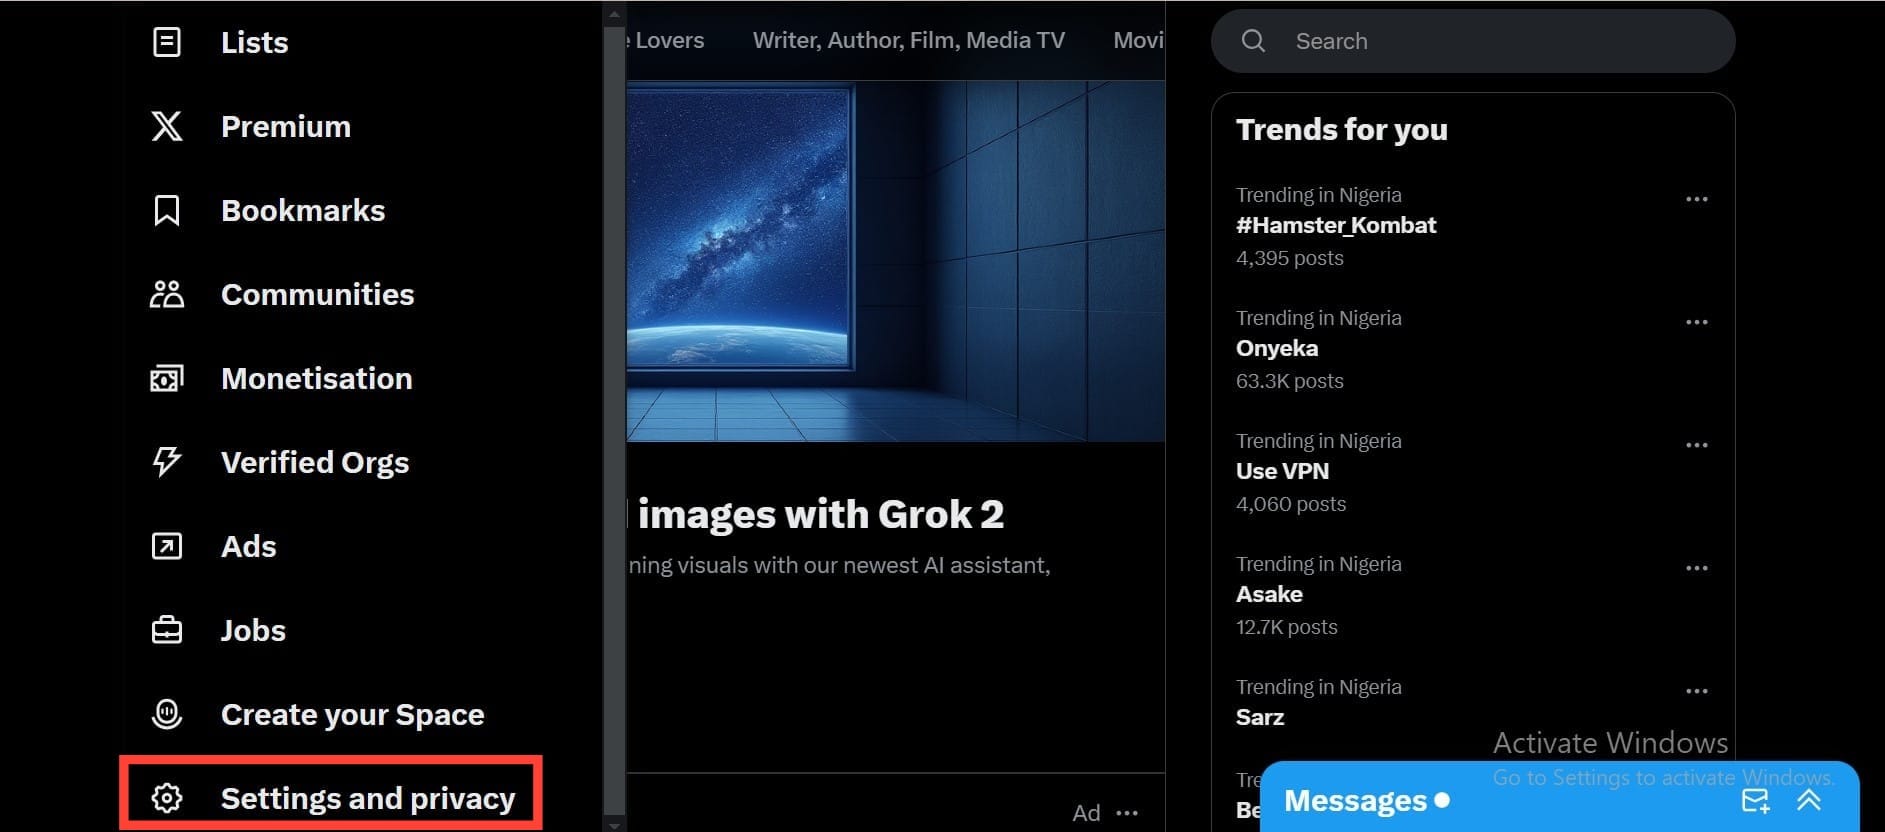
Task: Open the Ads menu item
Action: click(248, 546)
